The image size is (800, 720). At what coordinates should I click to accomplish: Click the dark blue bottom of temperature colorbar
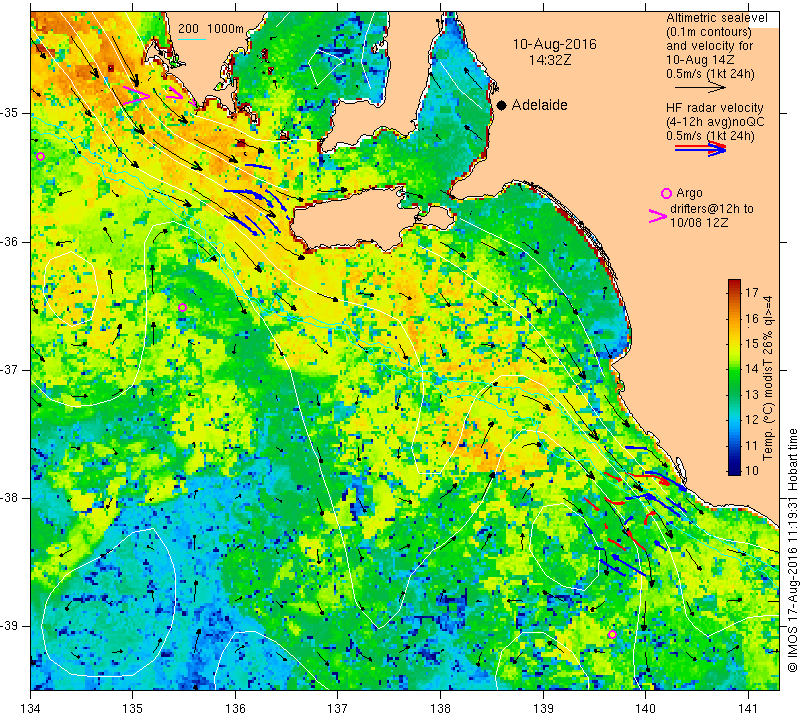(x=734, y=471)
